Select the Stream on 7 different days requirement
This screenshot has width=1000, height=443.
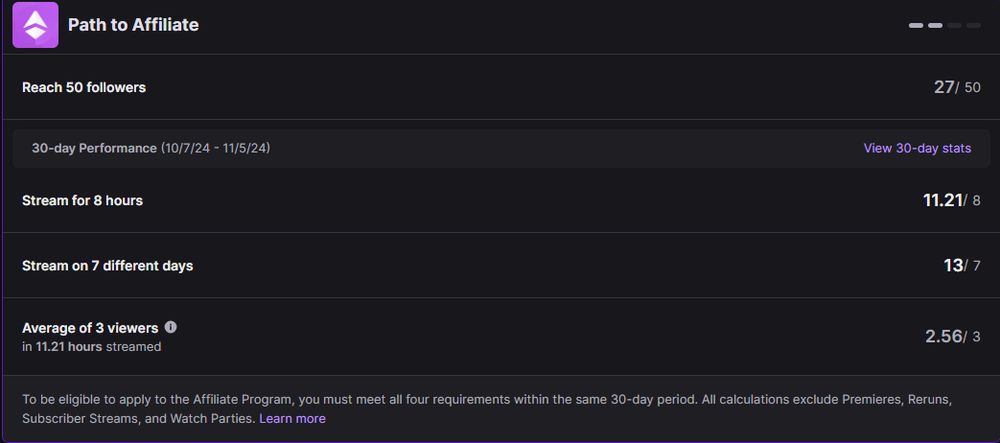pos(107,266)
